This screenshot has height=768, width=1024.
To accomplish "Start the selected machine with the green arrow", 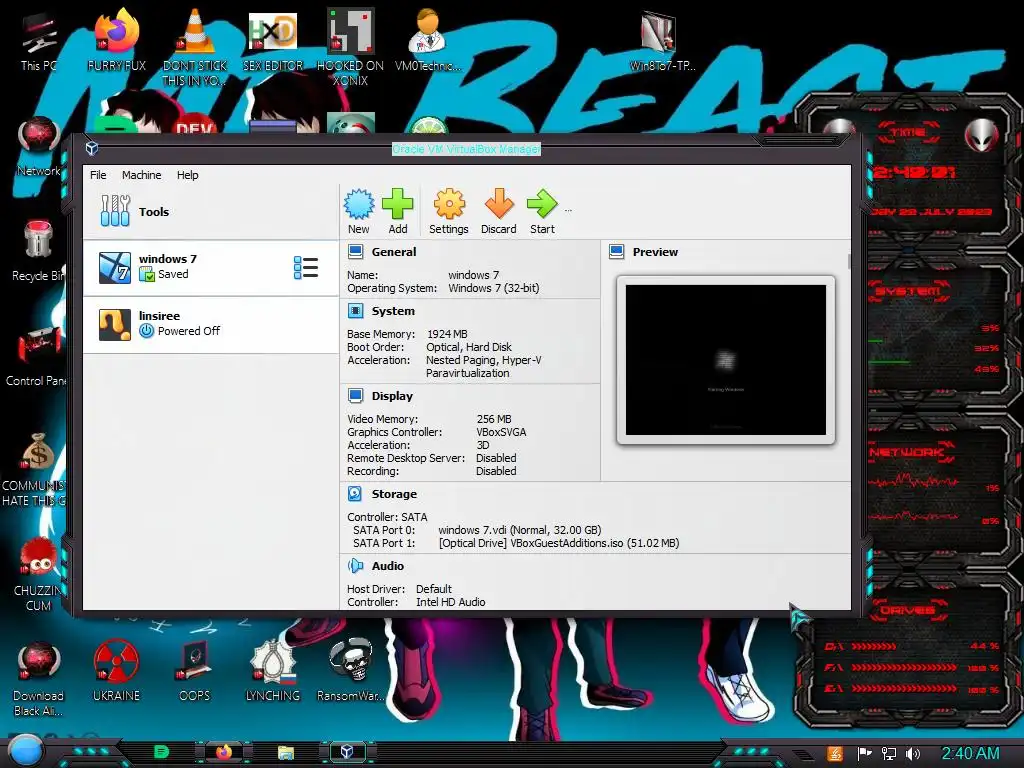I will point(542,212).
